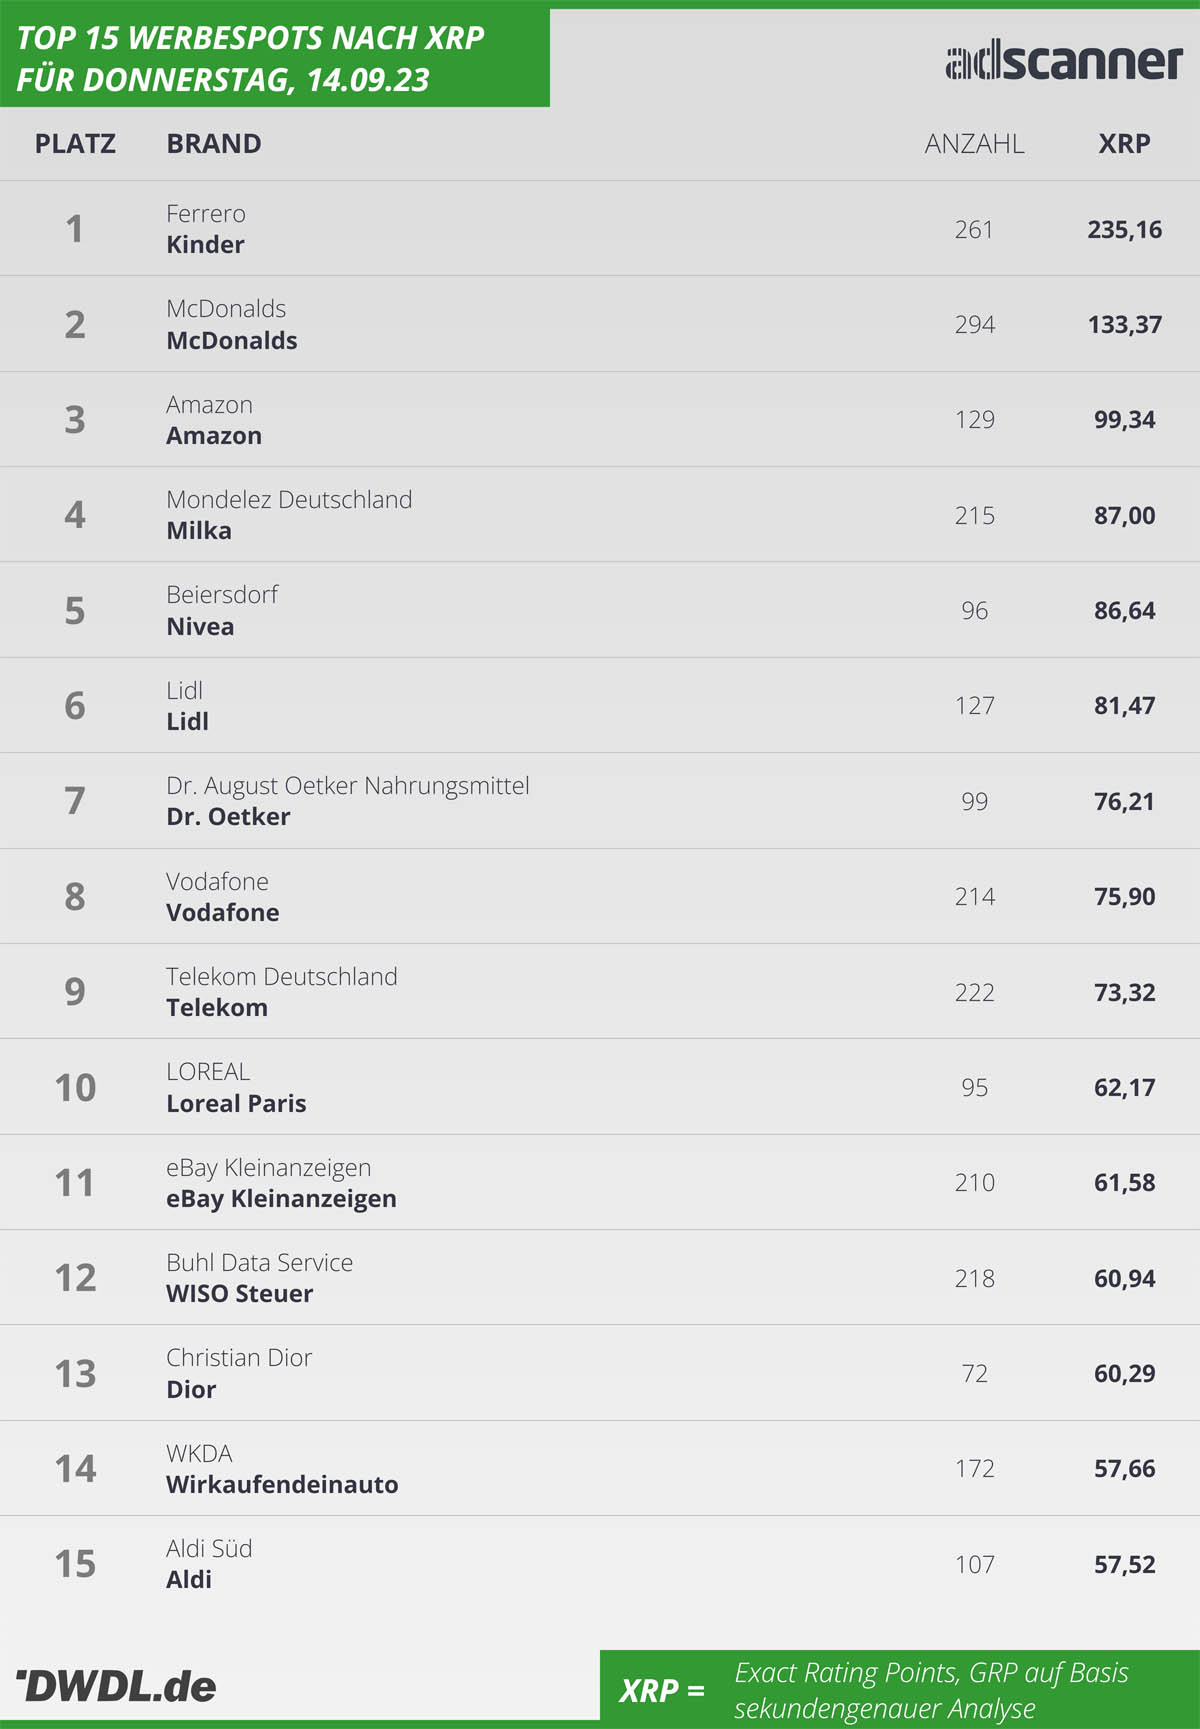Click eBay Kleinanzeigen bold brand name
Image resolution: width=1200 pixels, height=1729 pixels.
pyautogui.click(x=281, y=1199)
